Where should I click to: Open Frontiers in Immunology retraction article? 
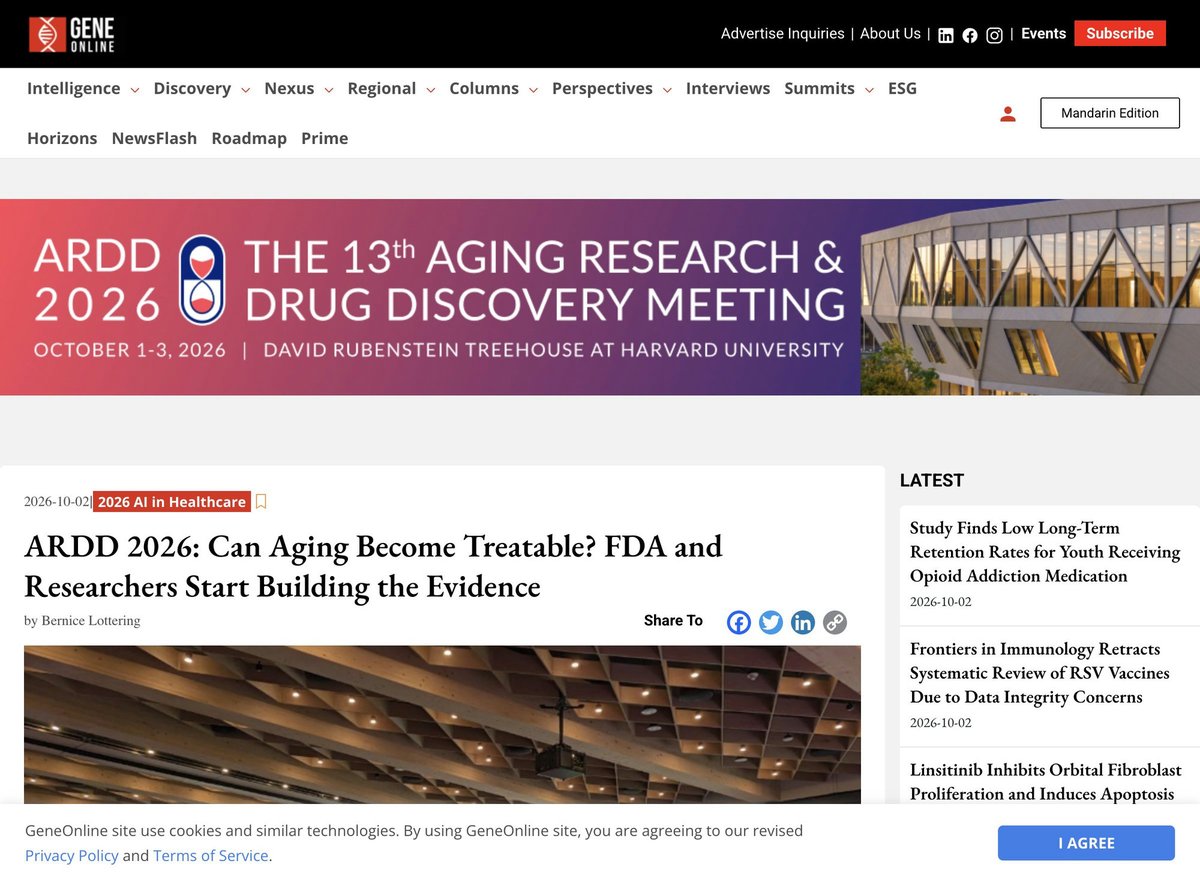pyautogui.click(x=1040, y=673)
